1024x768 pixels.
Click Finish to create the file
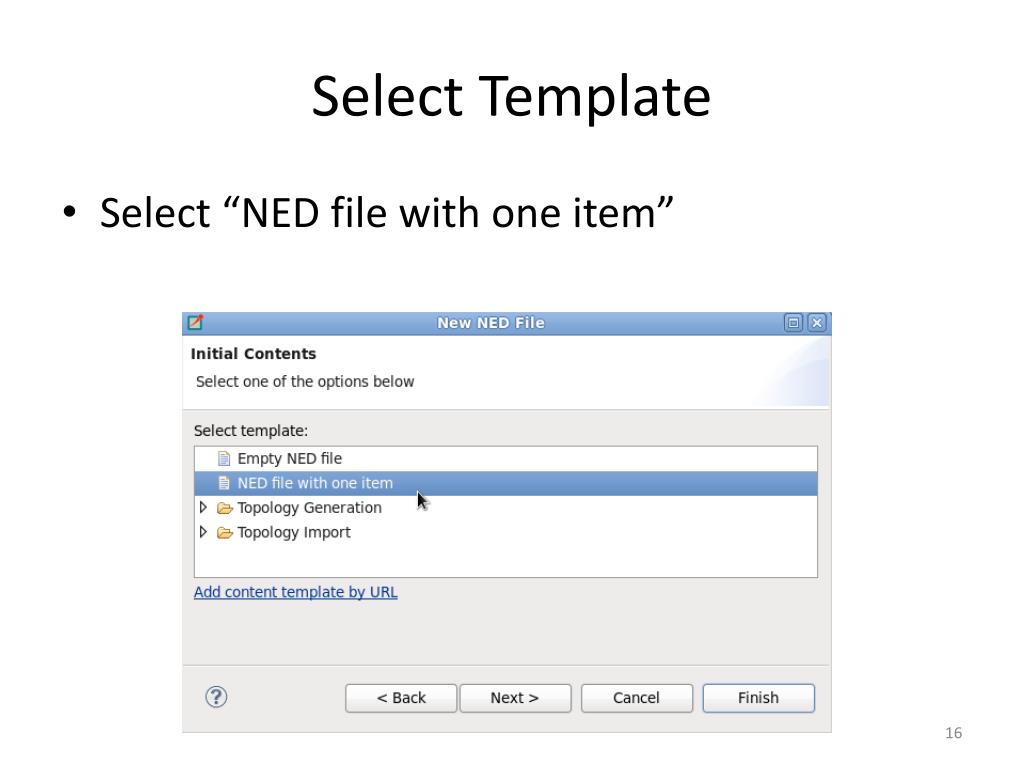[x=758, y=698]
